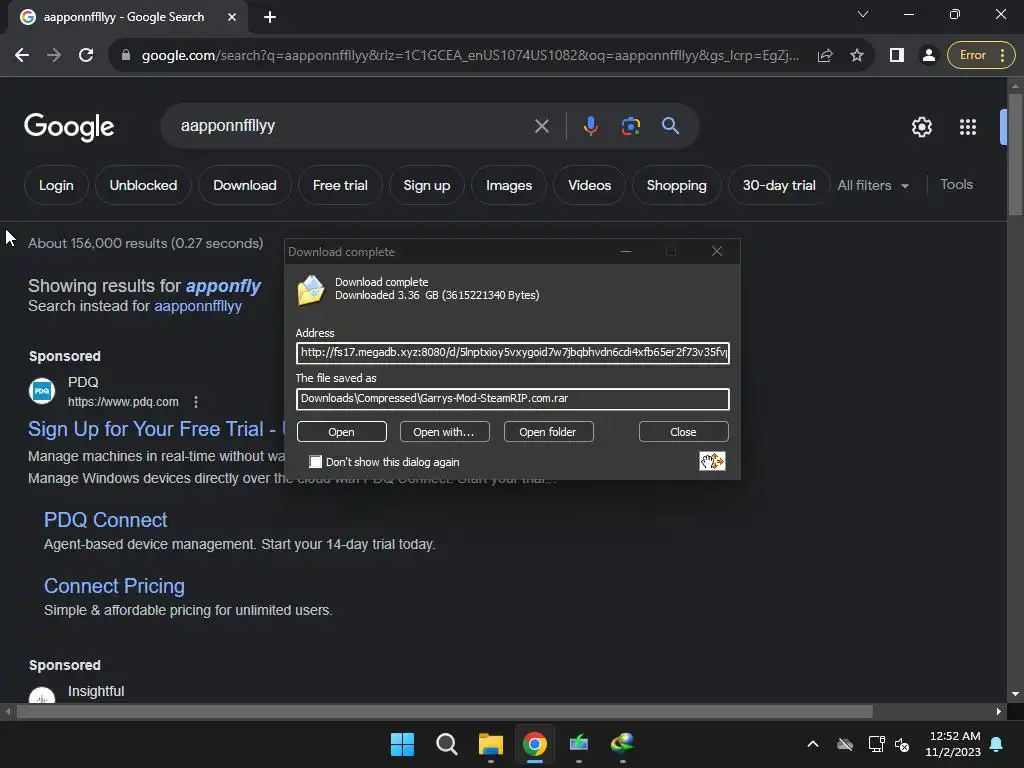Open the PDQ Connect link
This screenshot has width=1024, height=768.
point(105,520)
